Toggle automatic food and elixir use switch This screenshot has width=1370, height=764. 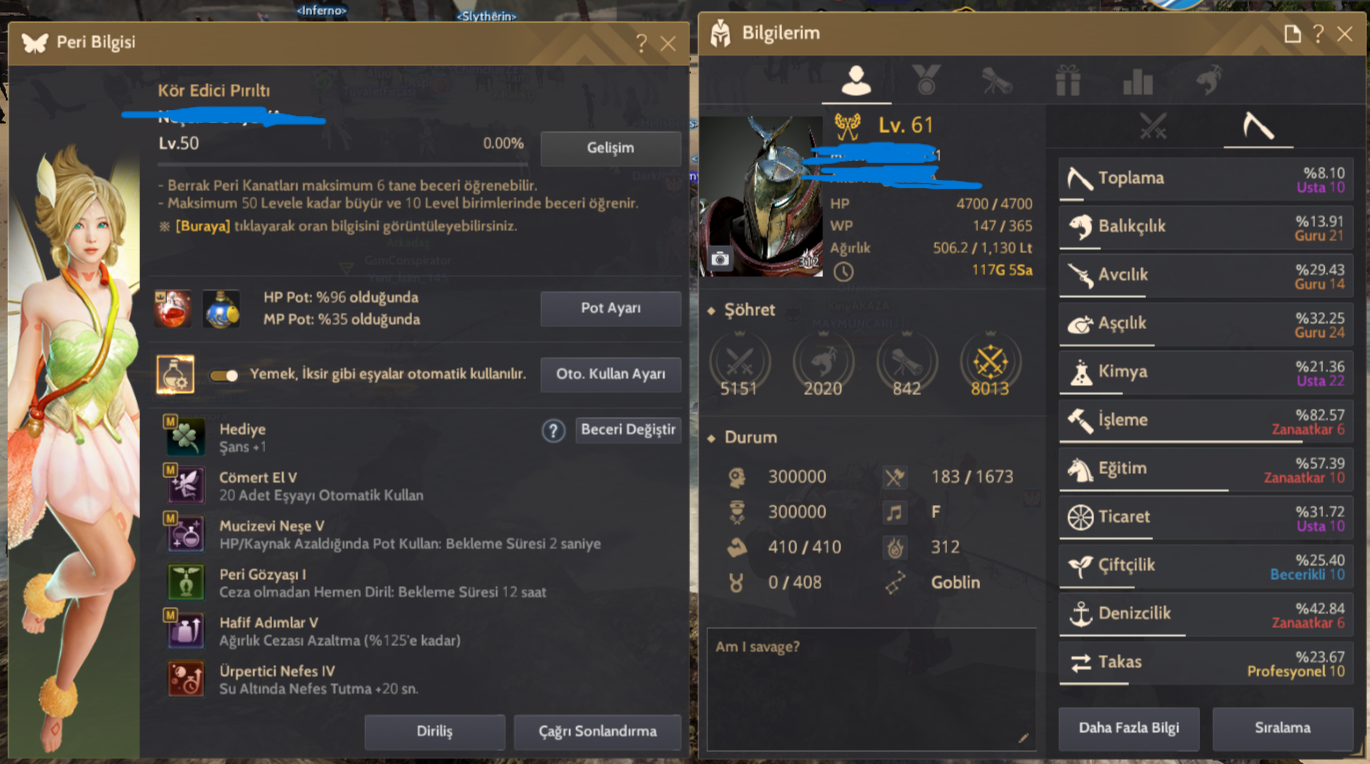pyautogui.click(x=224, y=375)
